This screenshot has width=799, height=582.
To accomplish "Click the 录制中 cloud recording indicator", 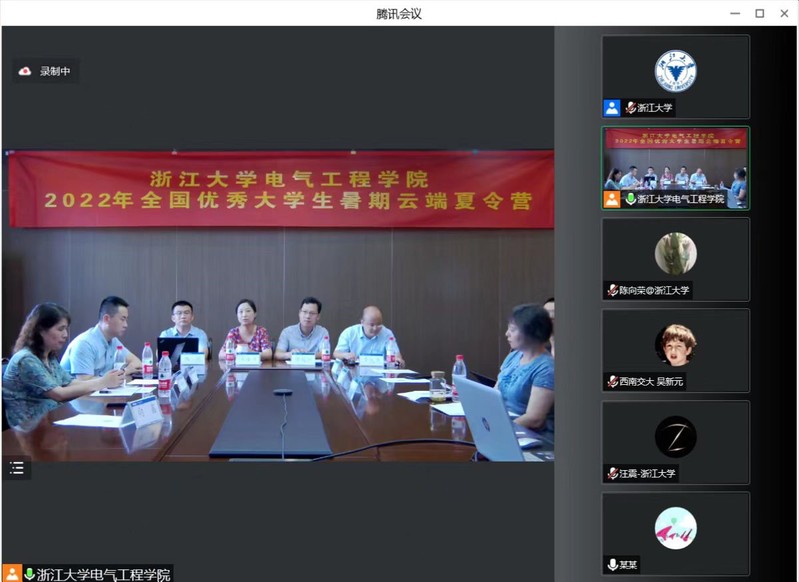I will pyautogui.click(x=45, y=71).
